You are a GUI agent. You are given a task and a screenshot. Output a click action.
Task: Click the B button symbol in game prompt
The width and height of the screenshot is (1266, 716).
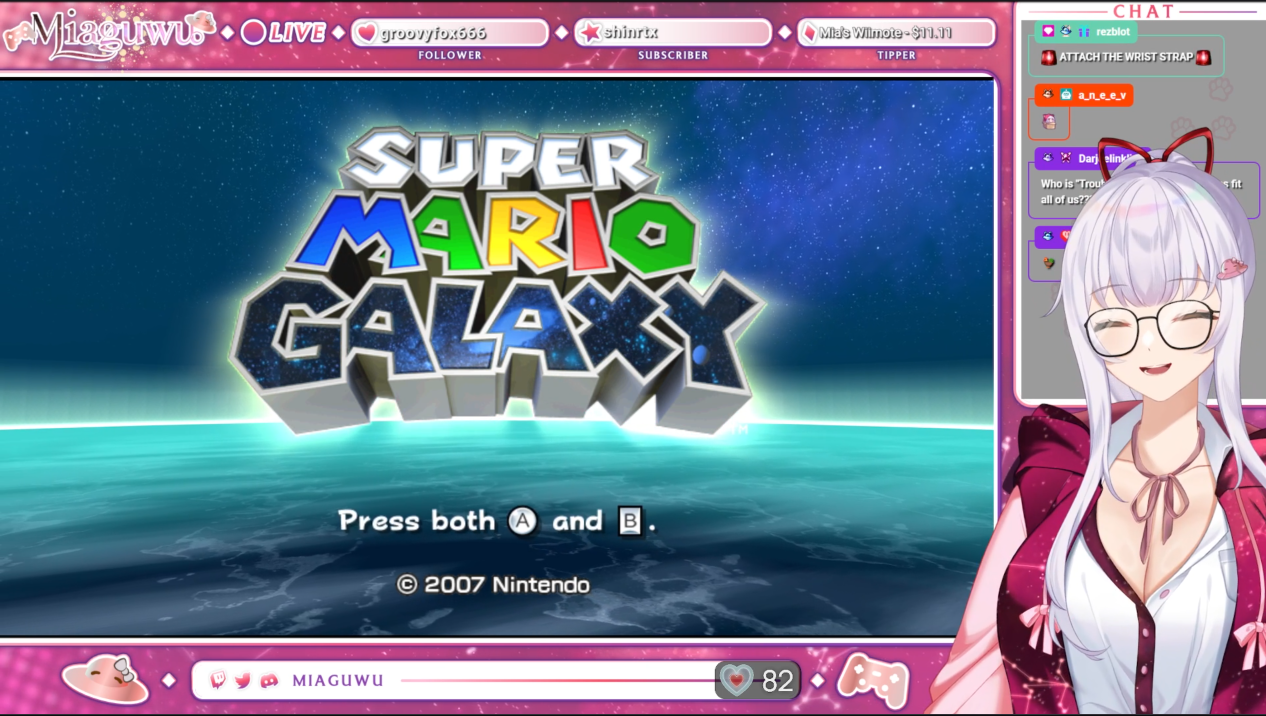[x=629, y=521]
